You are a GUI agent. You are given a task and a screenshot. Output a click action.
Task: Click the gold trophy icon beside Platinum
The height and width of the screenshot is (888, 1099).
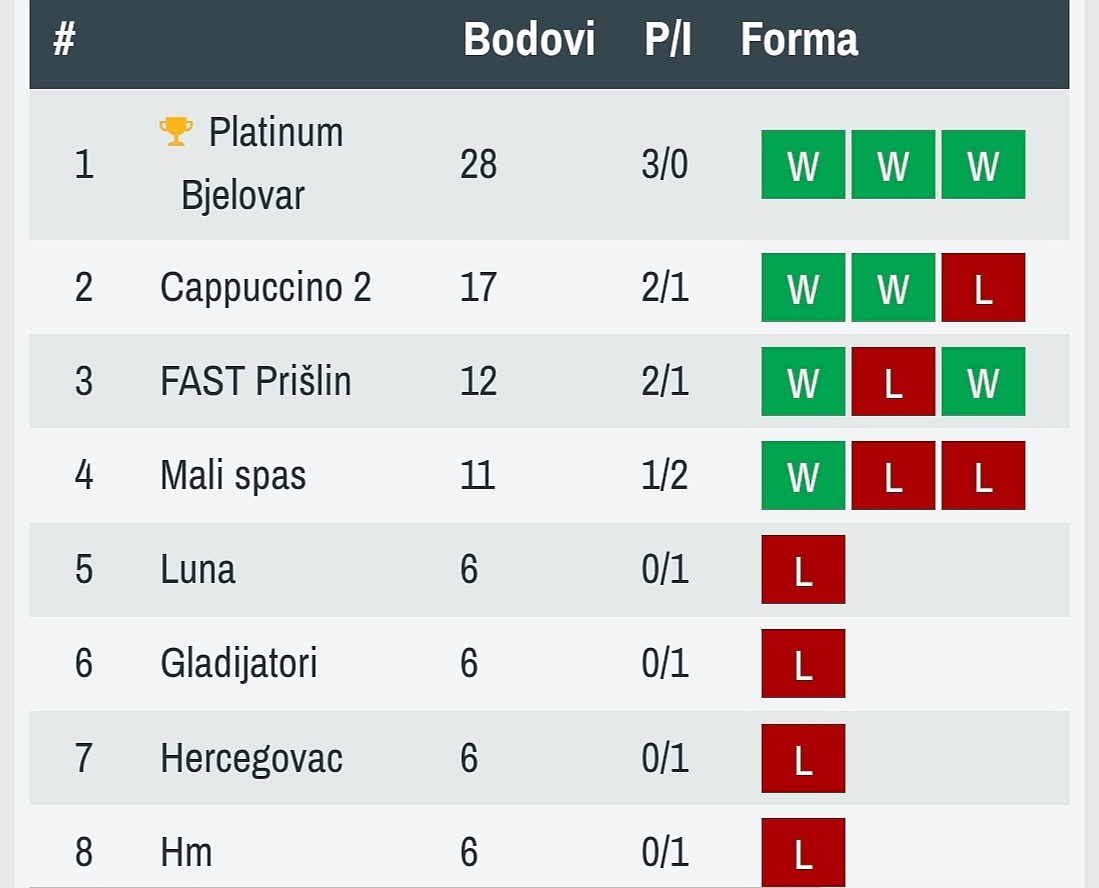176,131
